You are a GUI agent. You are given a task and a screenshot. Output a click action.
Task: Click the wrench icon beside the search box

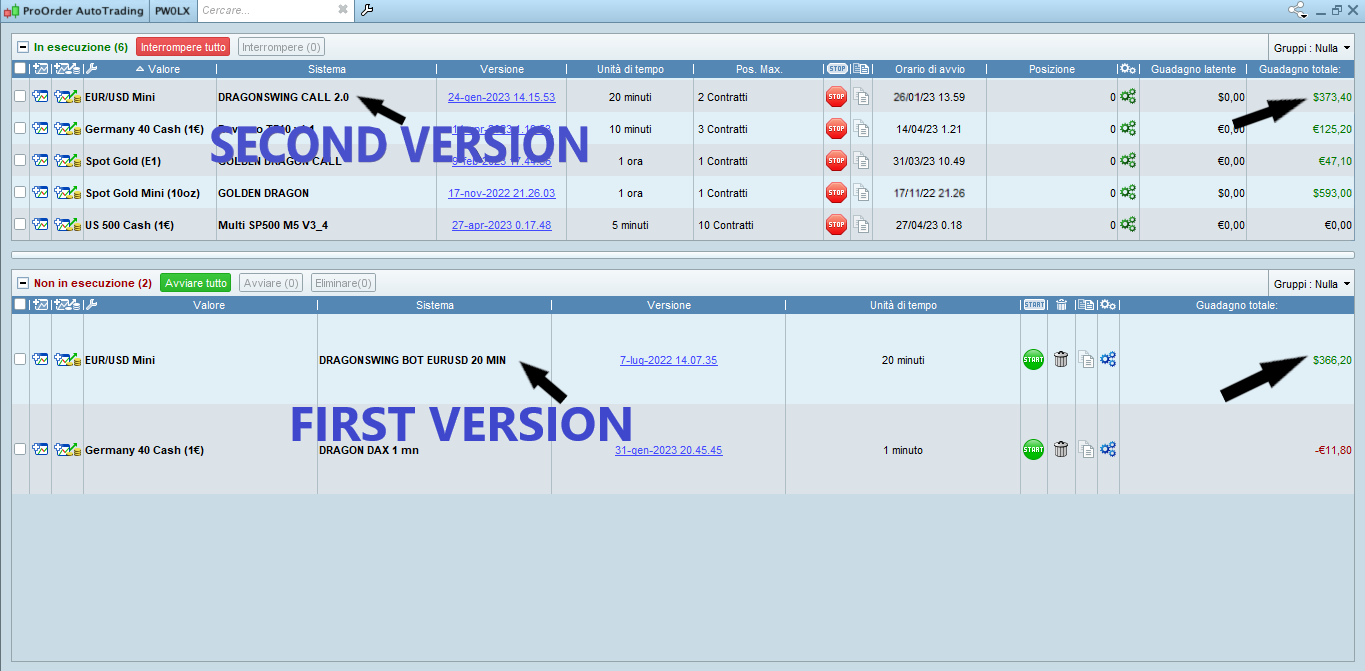click(x=367, y=10)
